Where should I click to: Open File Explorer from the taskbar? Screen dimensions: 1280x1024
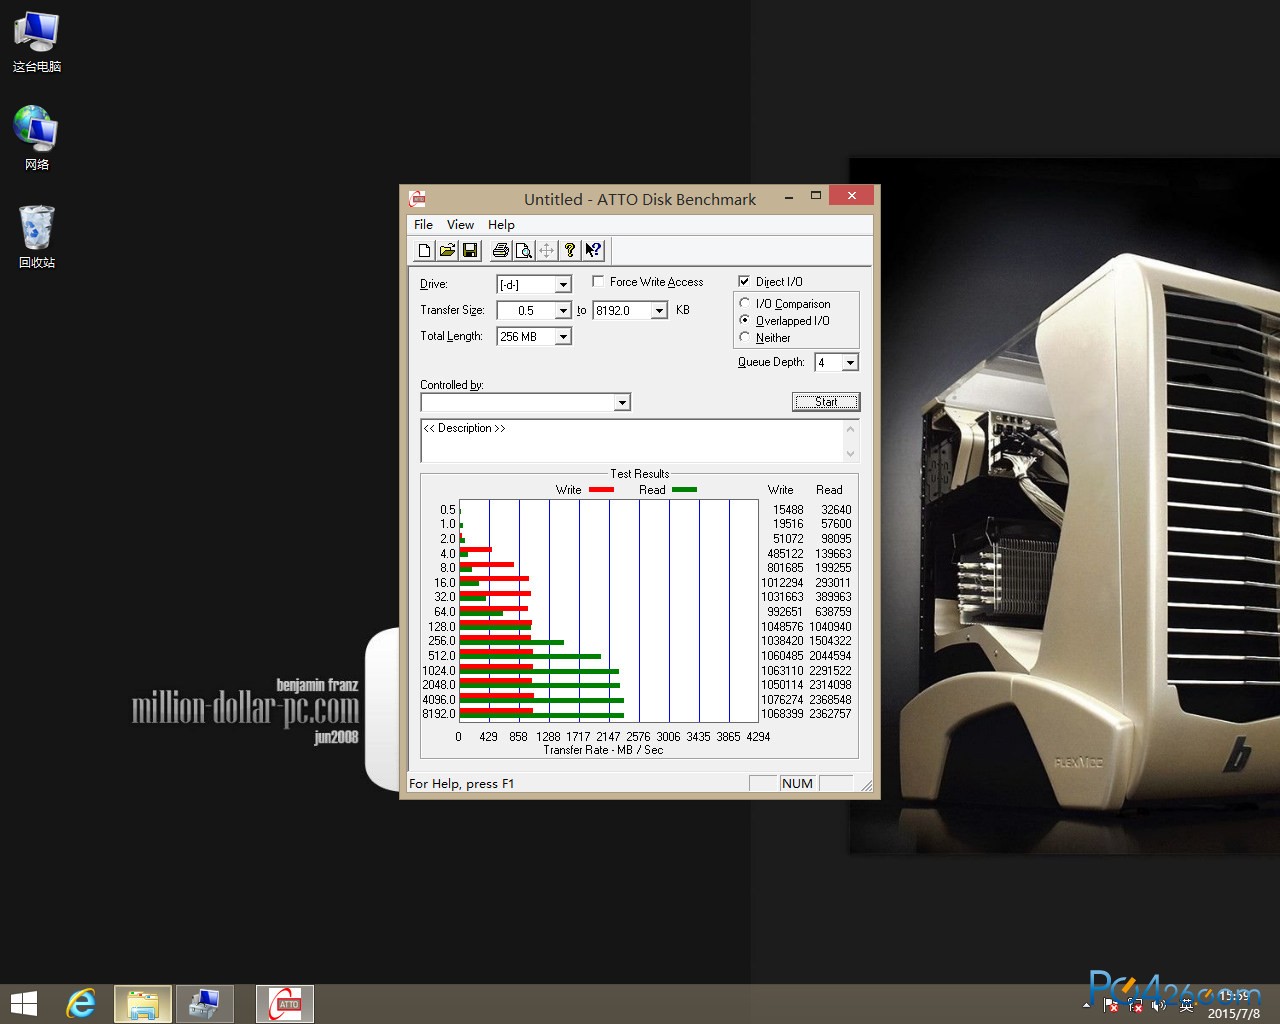(143, 1004)
